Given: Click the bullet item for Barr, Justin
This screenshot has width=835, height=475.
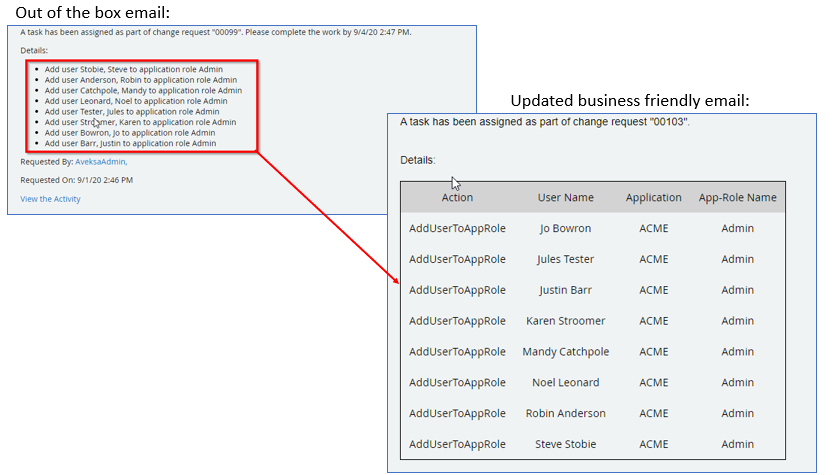Looking at the screenshot, I should (130, 143).
